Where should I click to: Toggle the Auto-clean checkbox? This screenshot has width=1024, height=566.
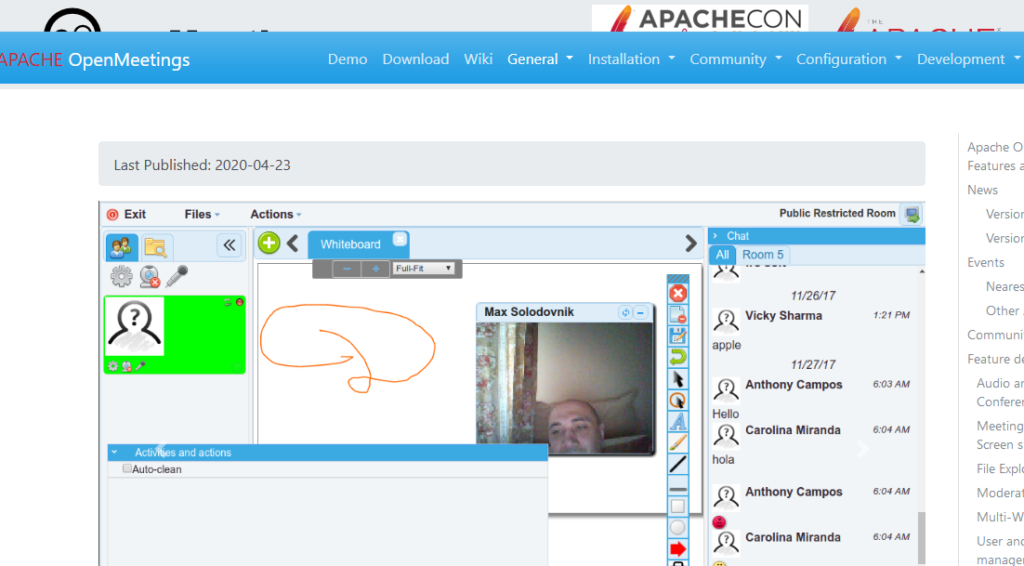pyautogui.click(x=127, y=468)
